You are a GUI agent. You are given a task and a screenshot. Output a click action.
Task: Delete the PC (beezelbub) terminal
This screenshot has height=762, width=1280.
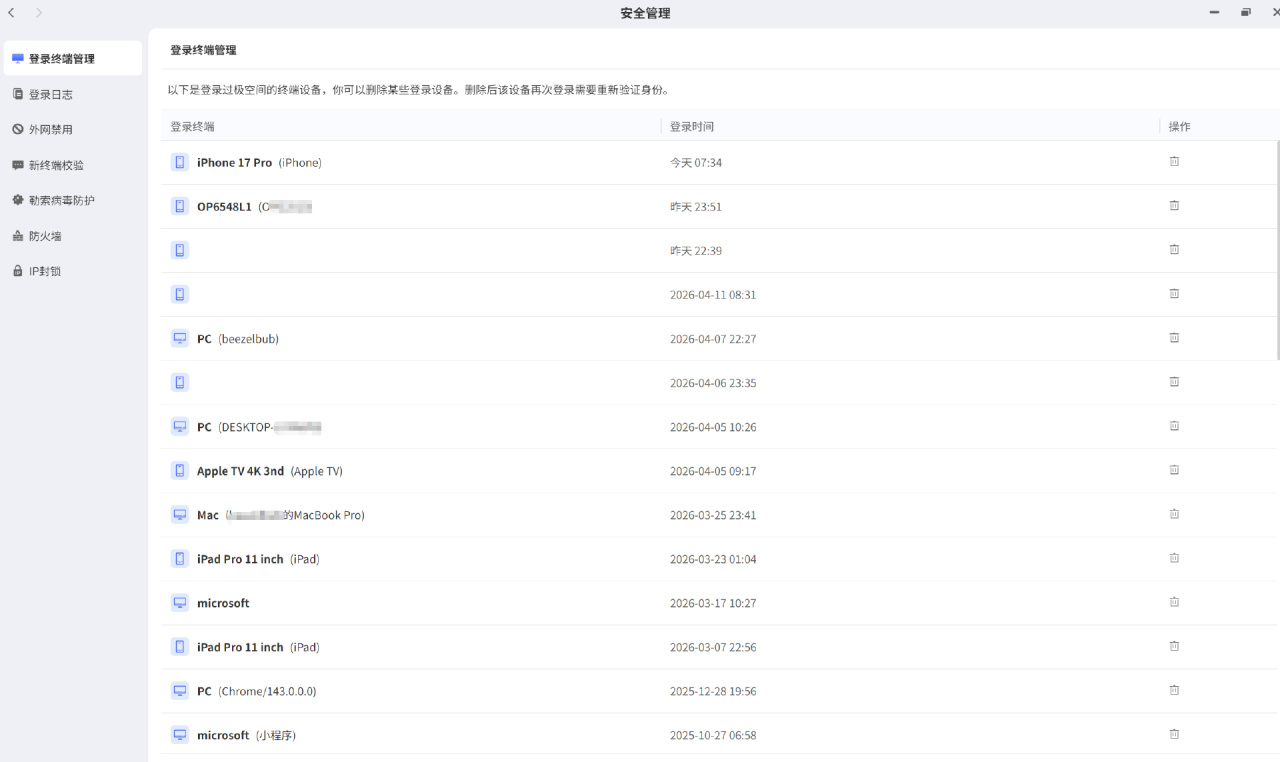pos(1174,337)
